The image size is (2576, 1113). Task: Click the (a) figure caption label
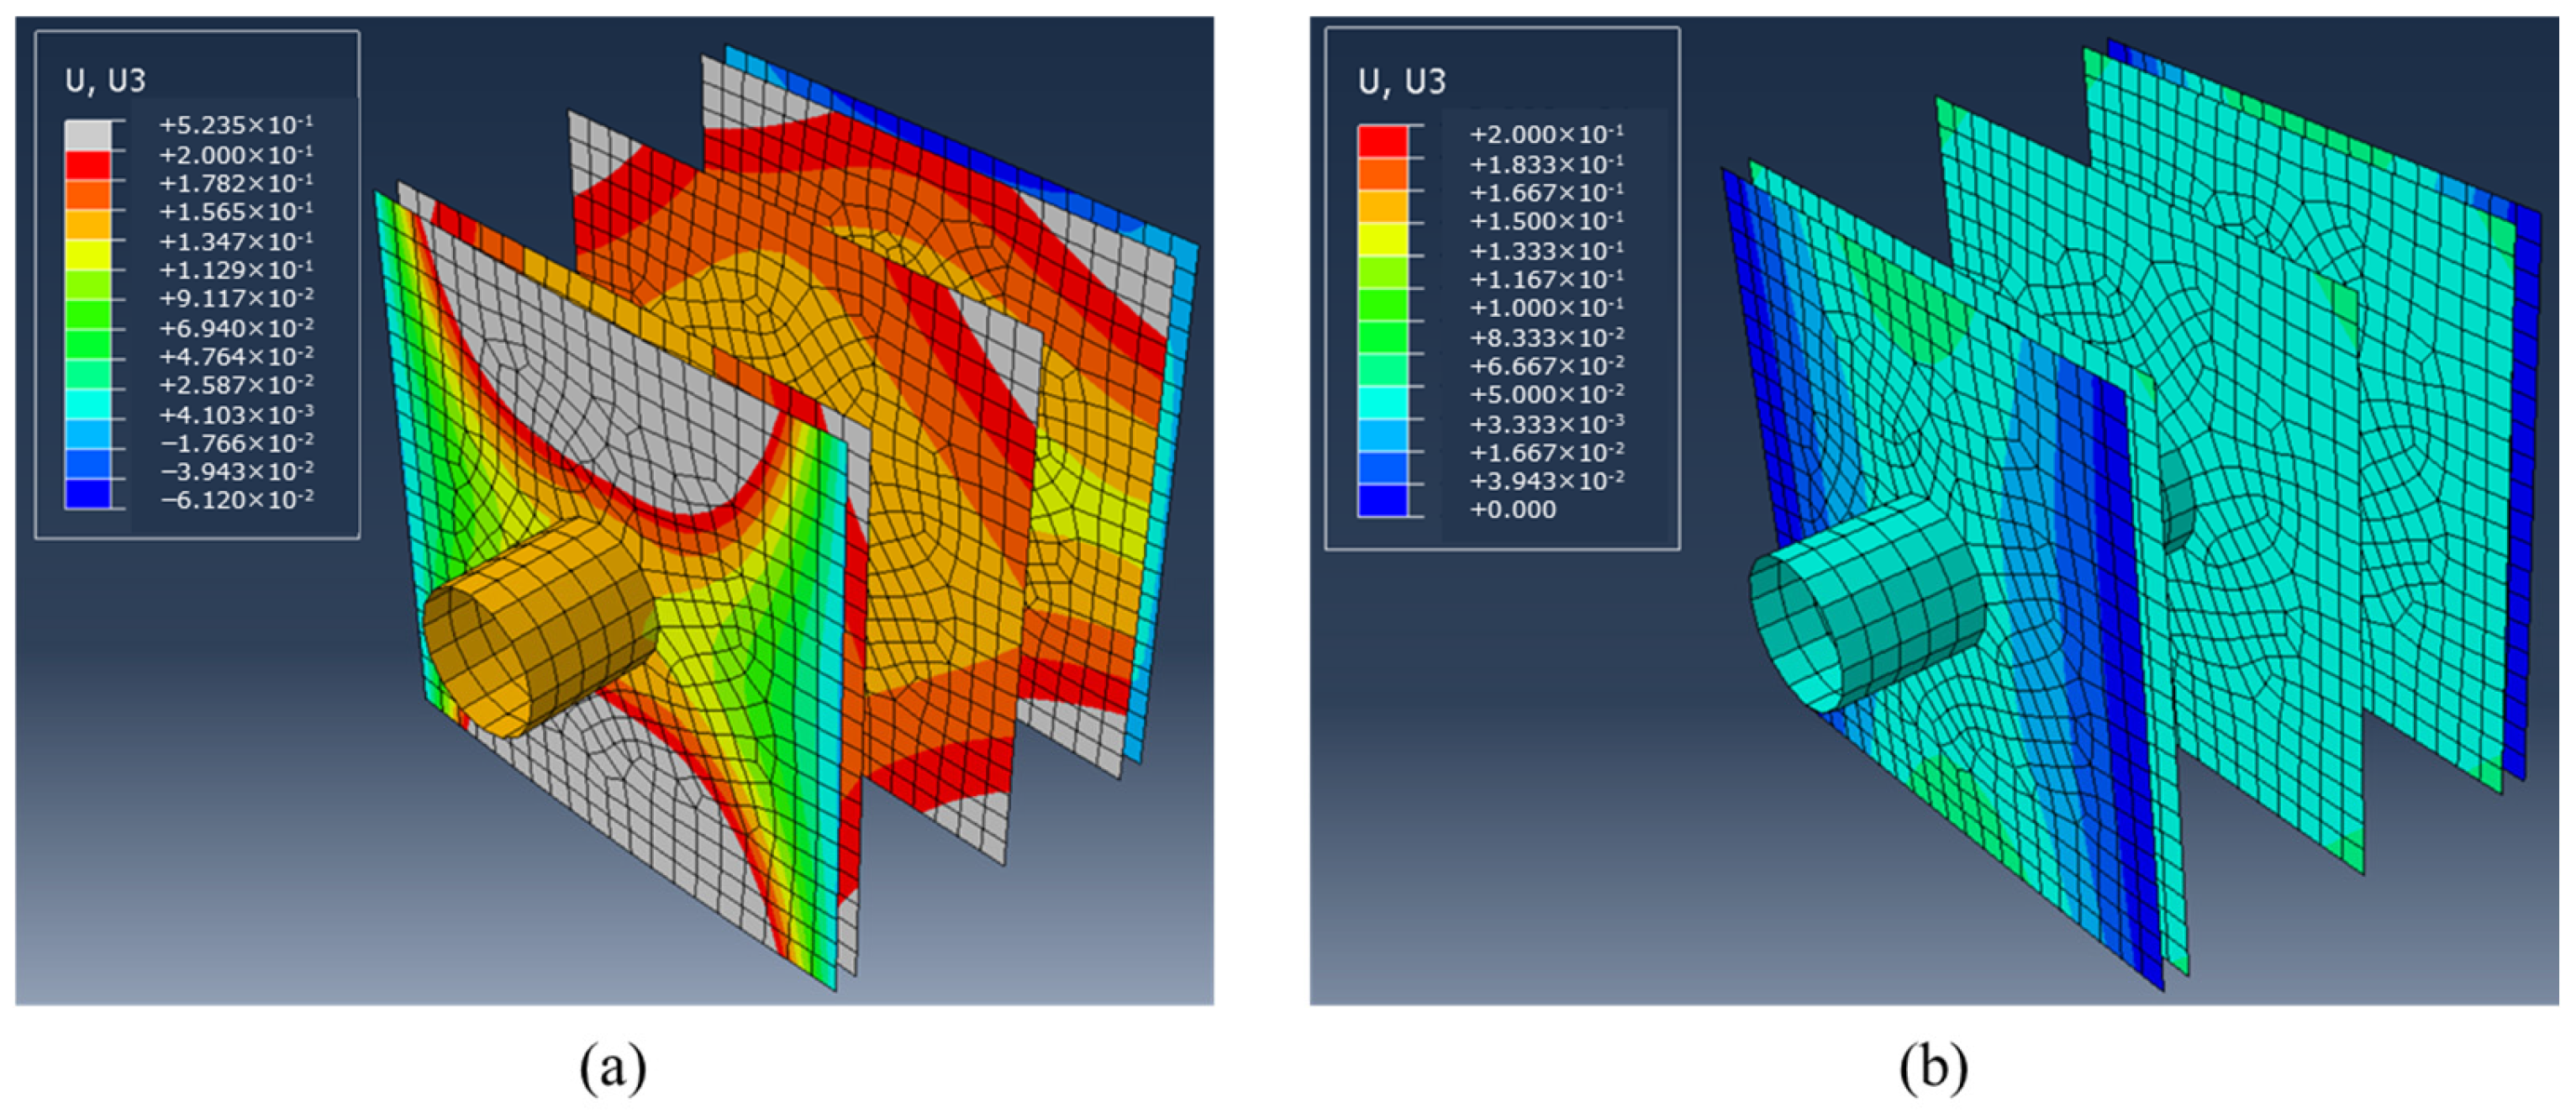(613, 1066)
